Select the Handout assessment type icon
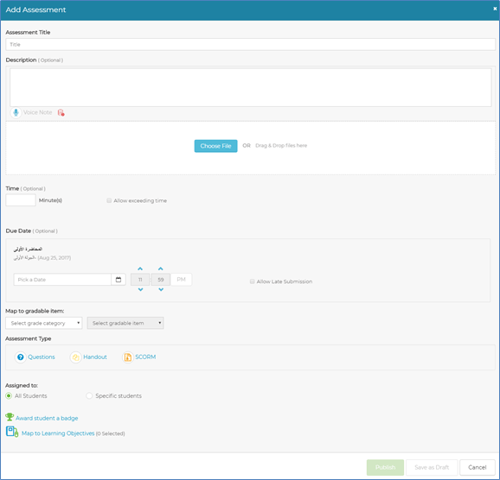Image resolution: width=500 pixels, height=480 pixels. click(76, 357)
